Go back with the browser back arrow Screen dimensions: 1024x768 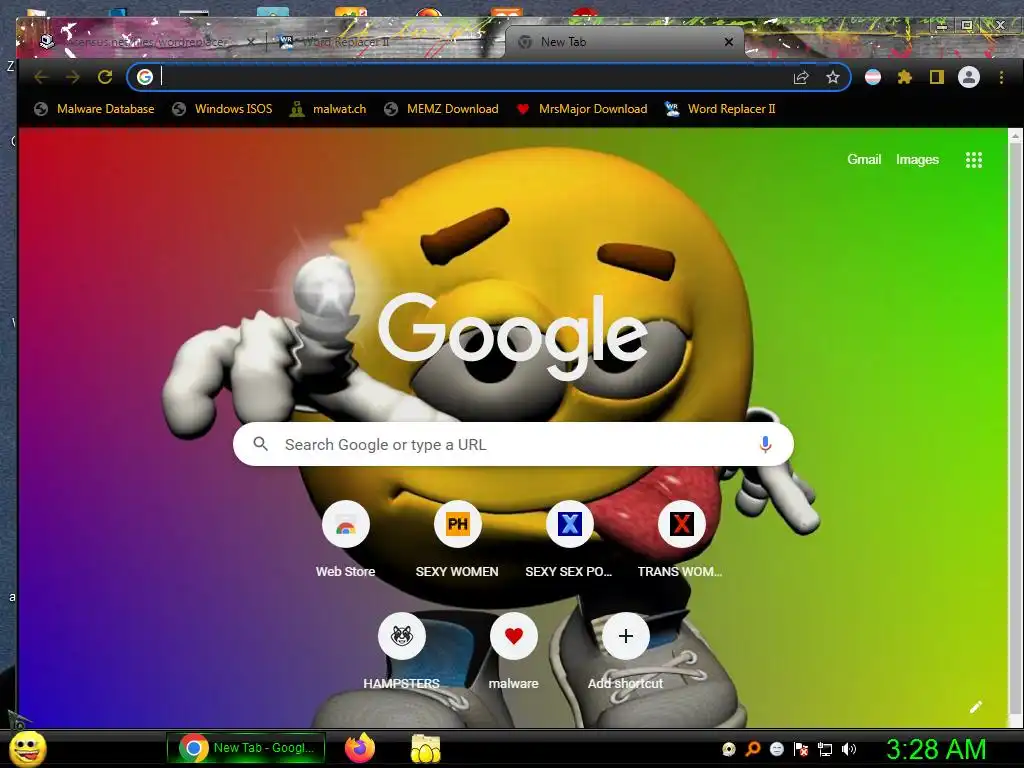[41, 77]
